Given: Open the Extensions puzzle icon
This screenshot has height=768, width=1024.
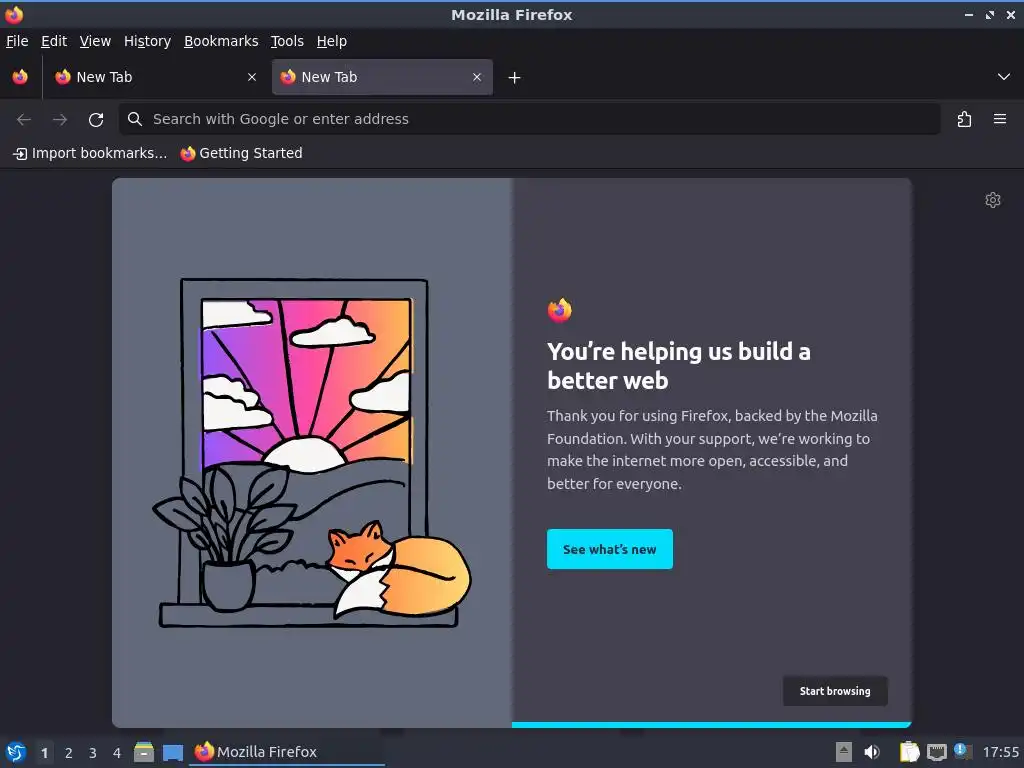Looking at the screenshot, I should [x=964, y=120].
